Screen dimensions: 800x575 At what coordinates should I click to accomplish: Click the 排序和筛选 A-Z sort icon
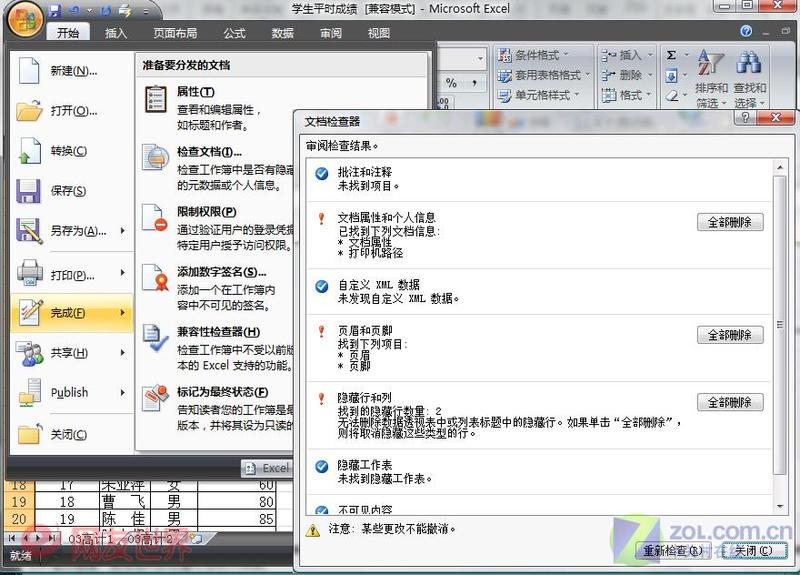click(x=711, y=63)
